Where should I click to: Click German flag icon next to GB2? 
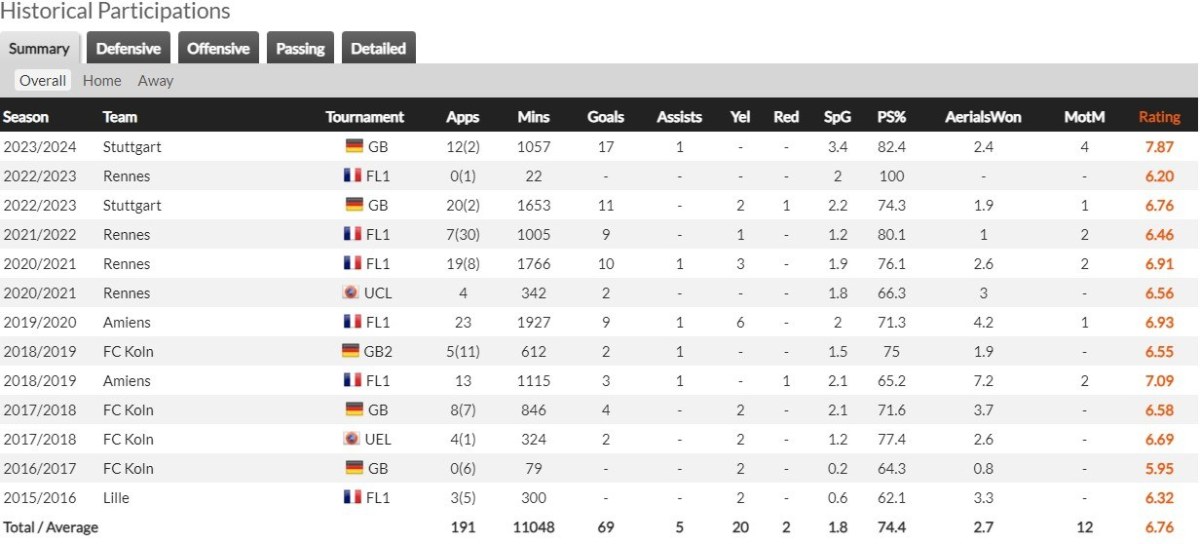tap(350, 351)
